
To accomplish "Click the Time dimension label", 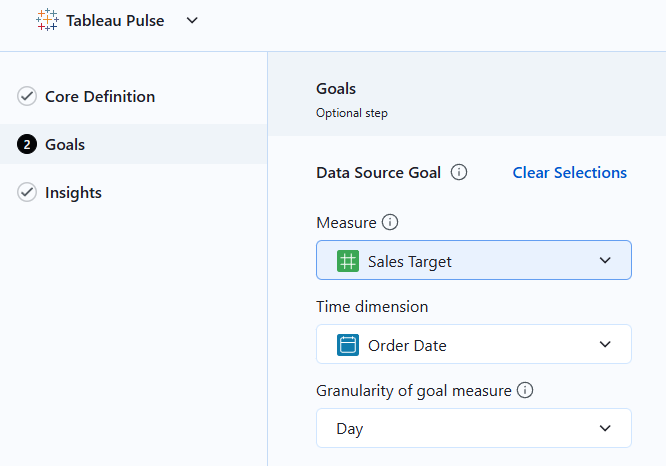I will (372, 307).
